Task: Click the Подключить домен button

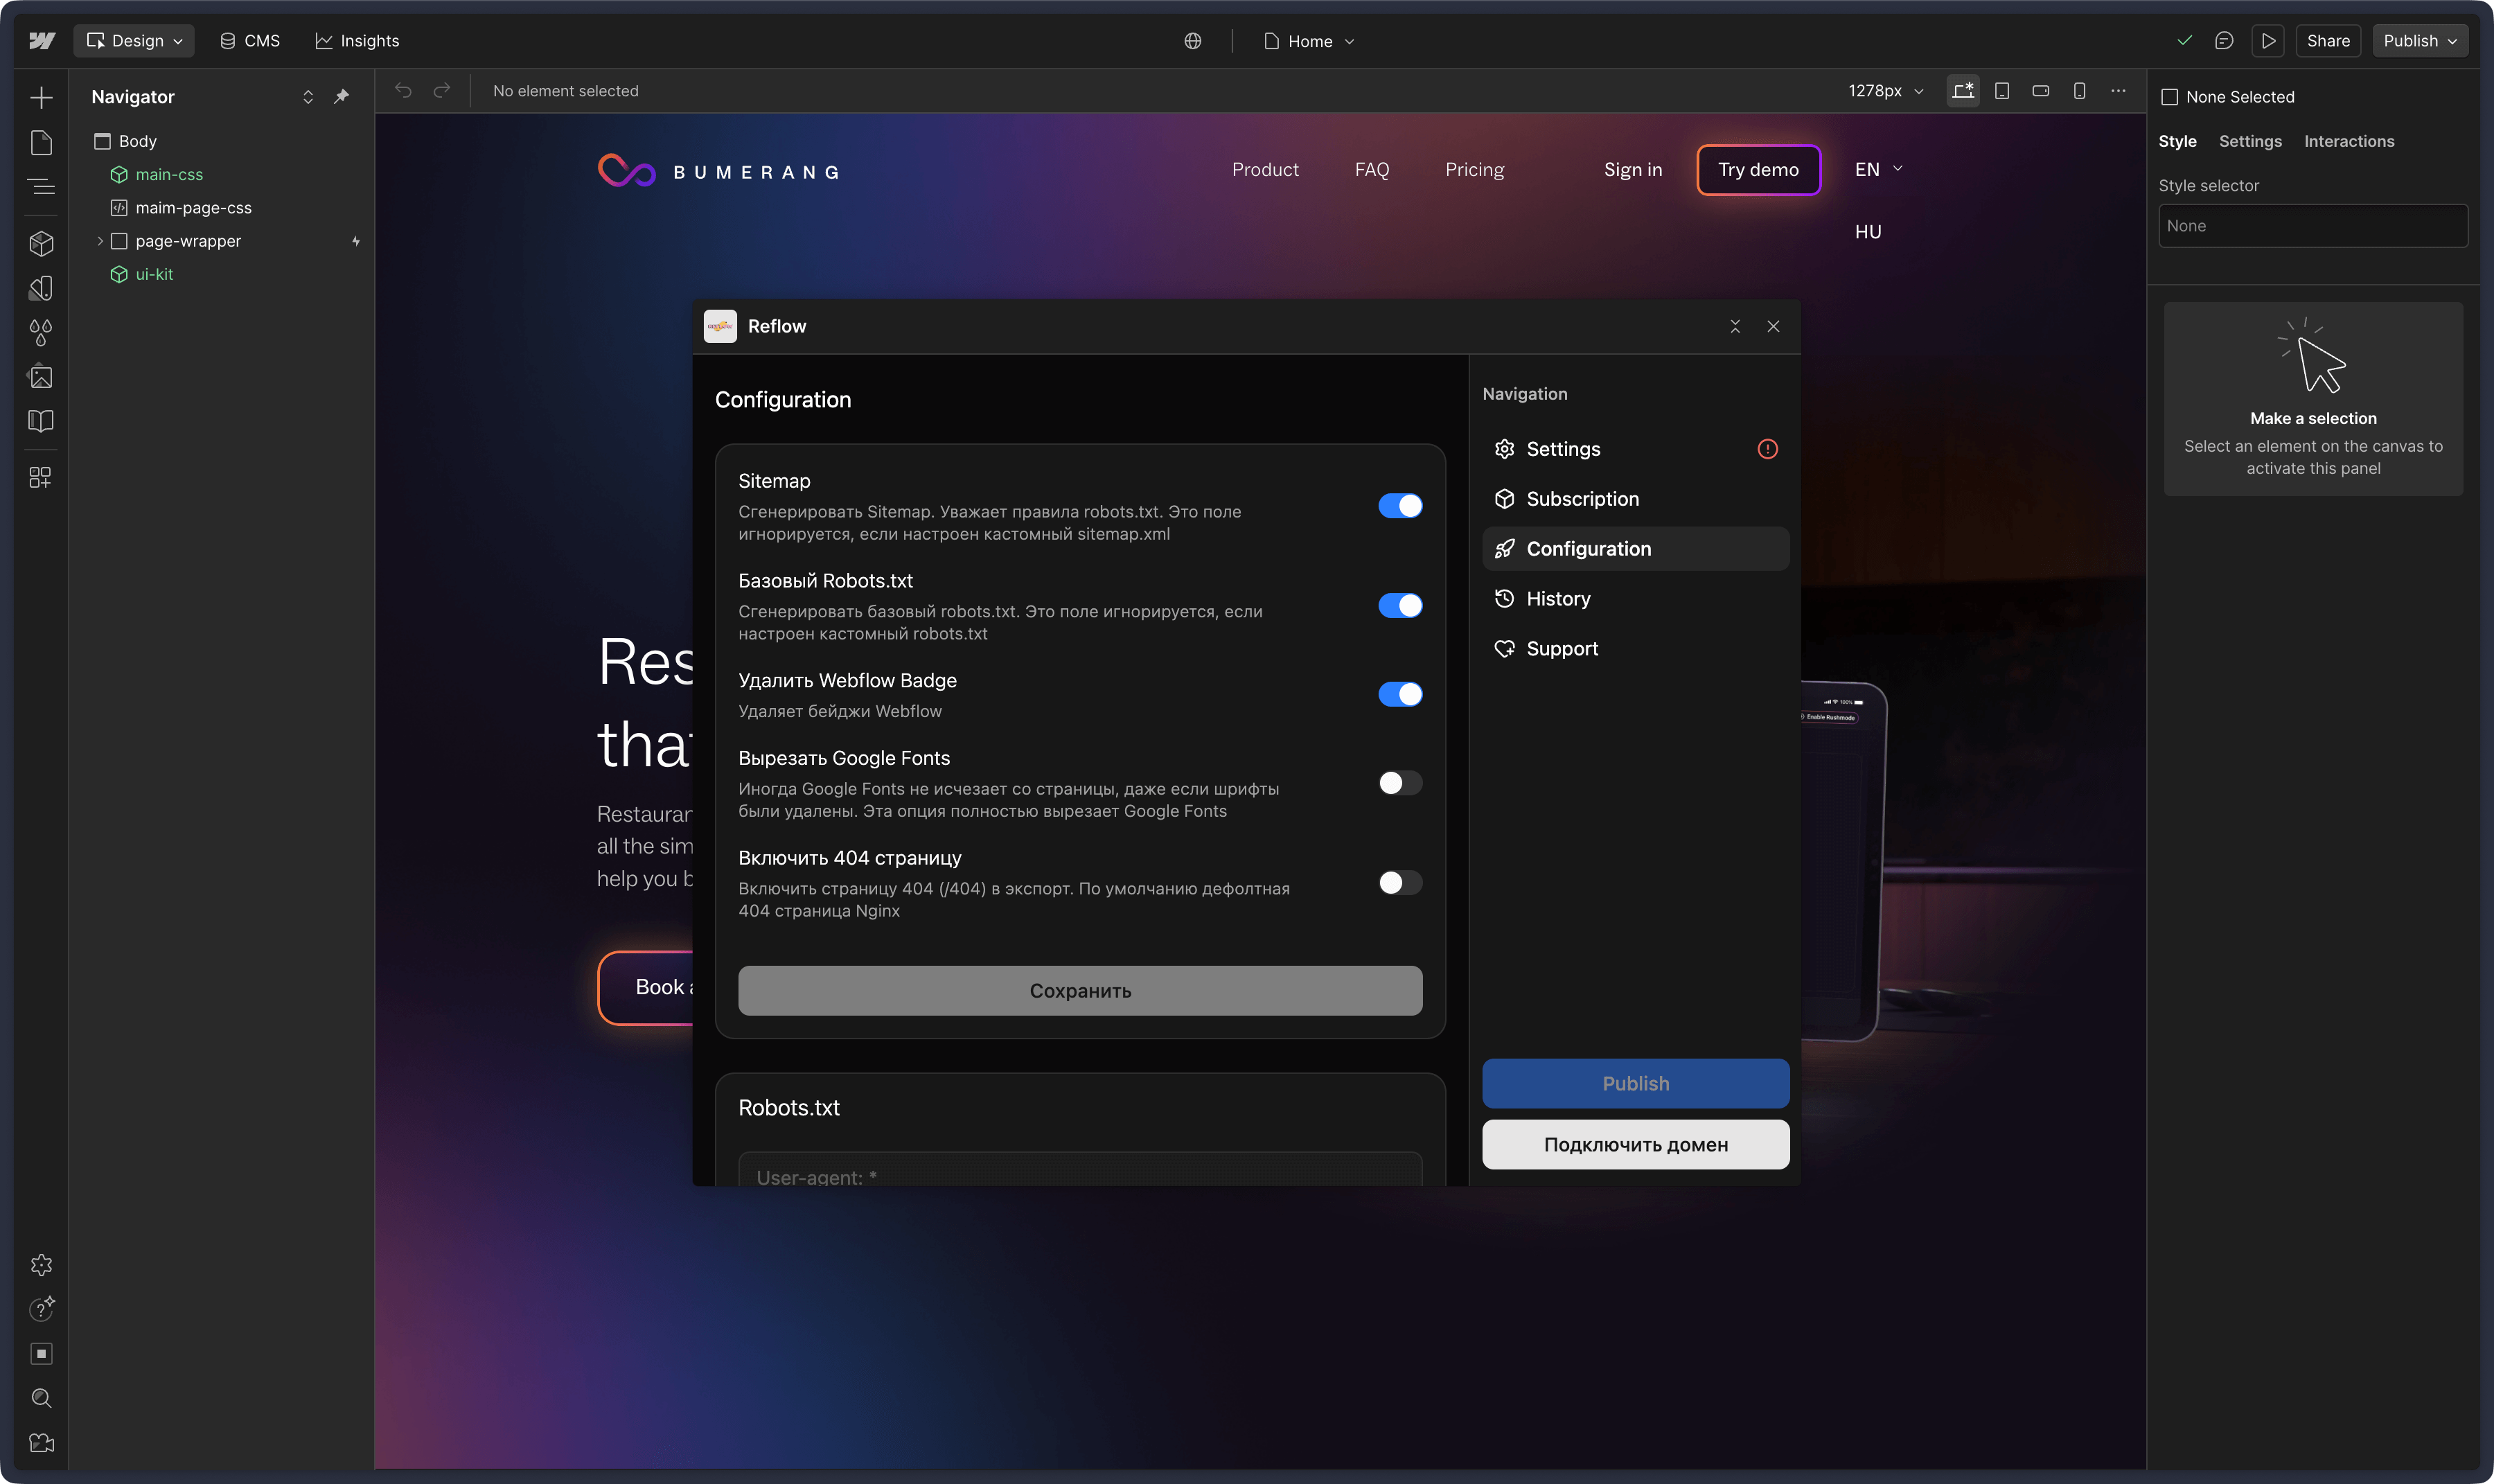Action: click(1635, 1144)
